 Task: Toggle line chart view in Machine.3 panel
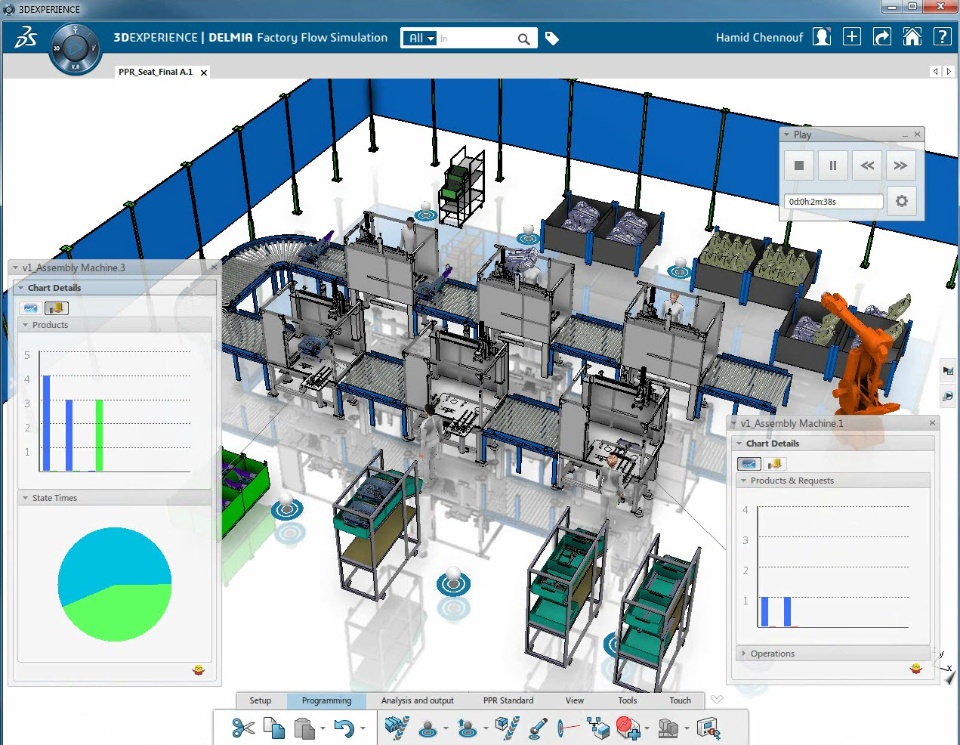click(31, 308)
